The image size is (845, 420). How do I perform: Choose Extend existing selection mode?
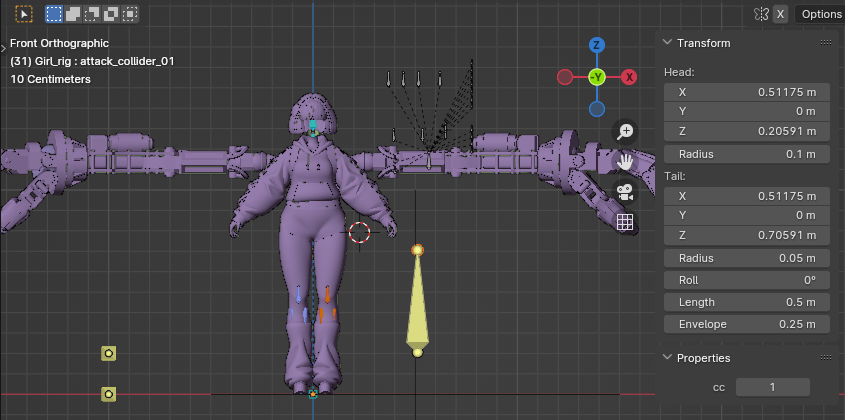click(73, 14)
